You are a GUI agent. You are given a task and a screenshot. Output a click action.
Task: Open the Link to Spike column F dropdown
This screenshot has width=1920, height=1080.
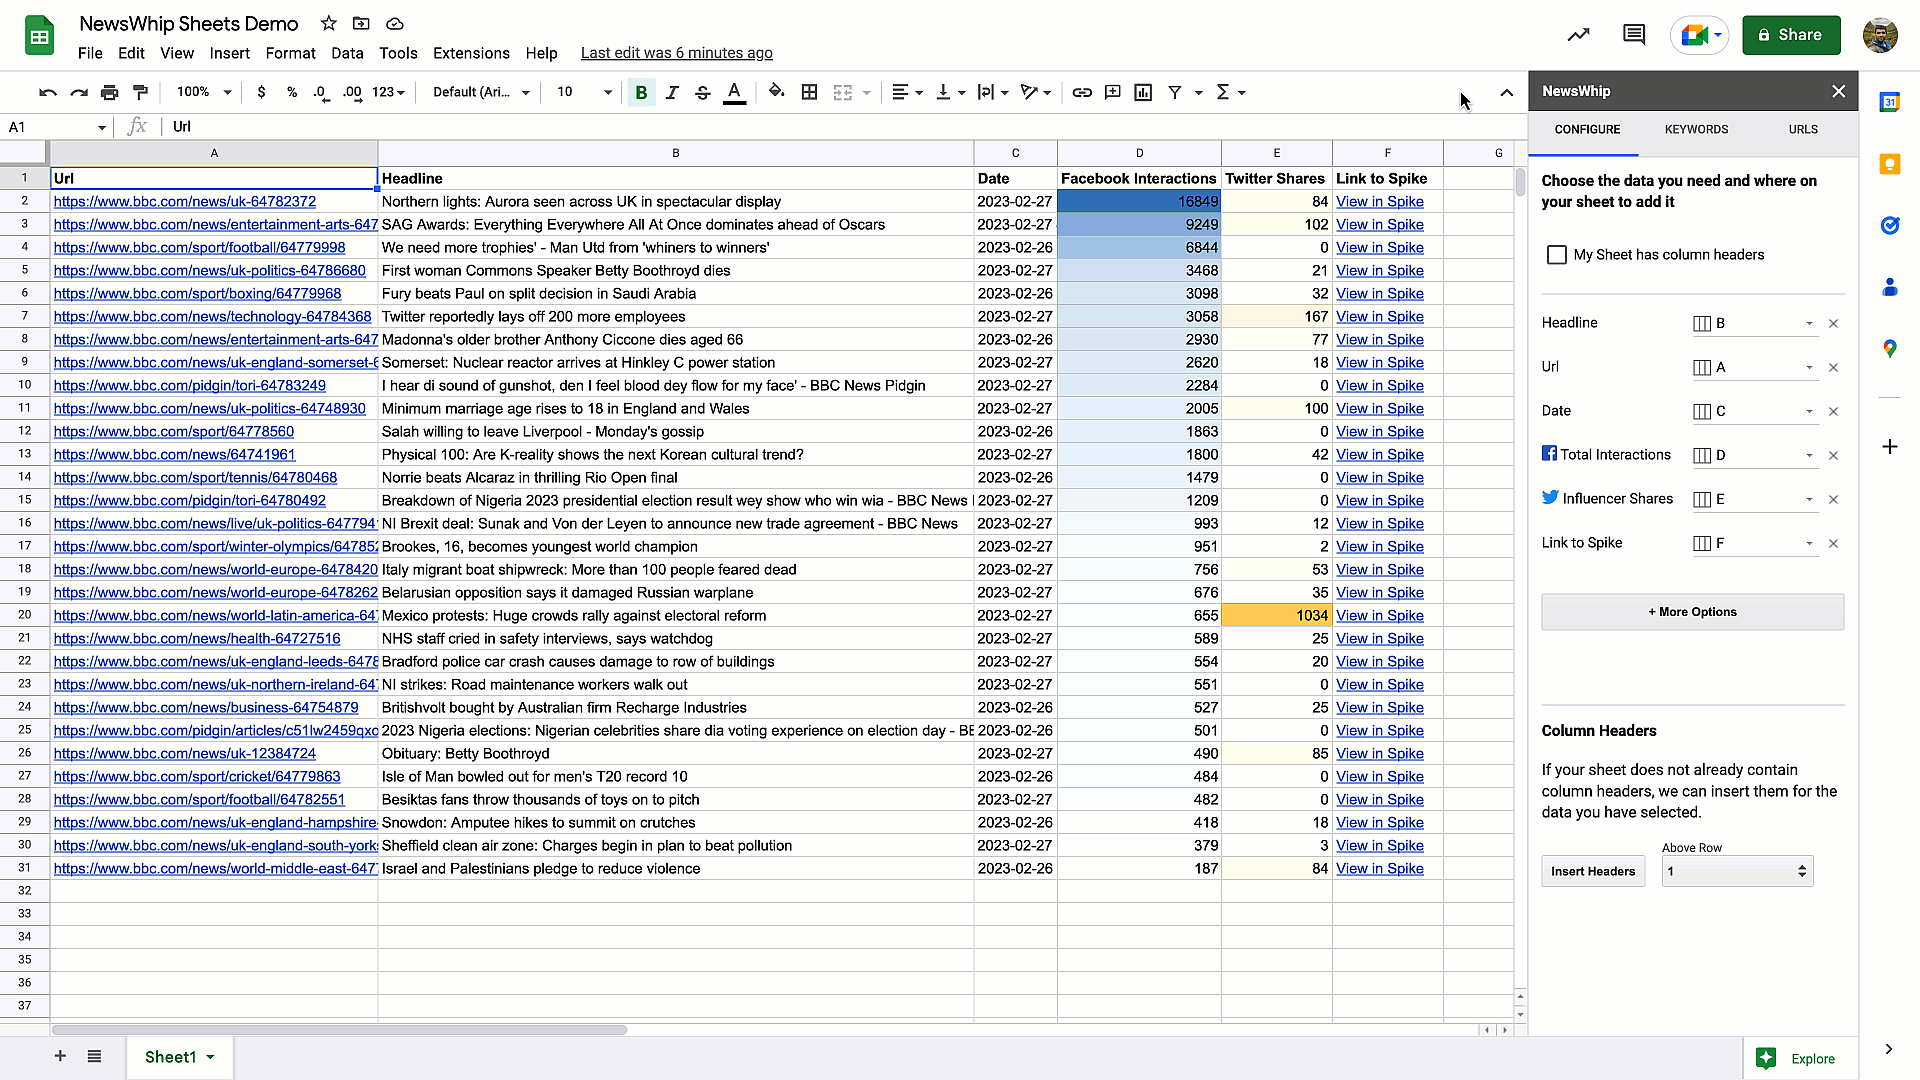(1754, 543)
